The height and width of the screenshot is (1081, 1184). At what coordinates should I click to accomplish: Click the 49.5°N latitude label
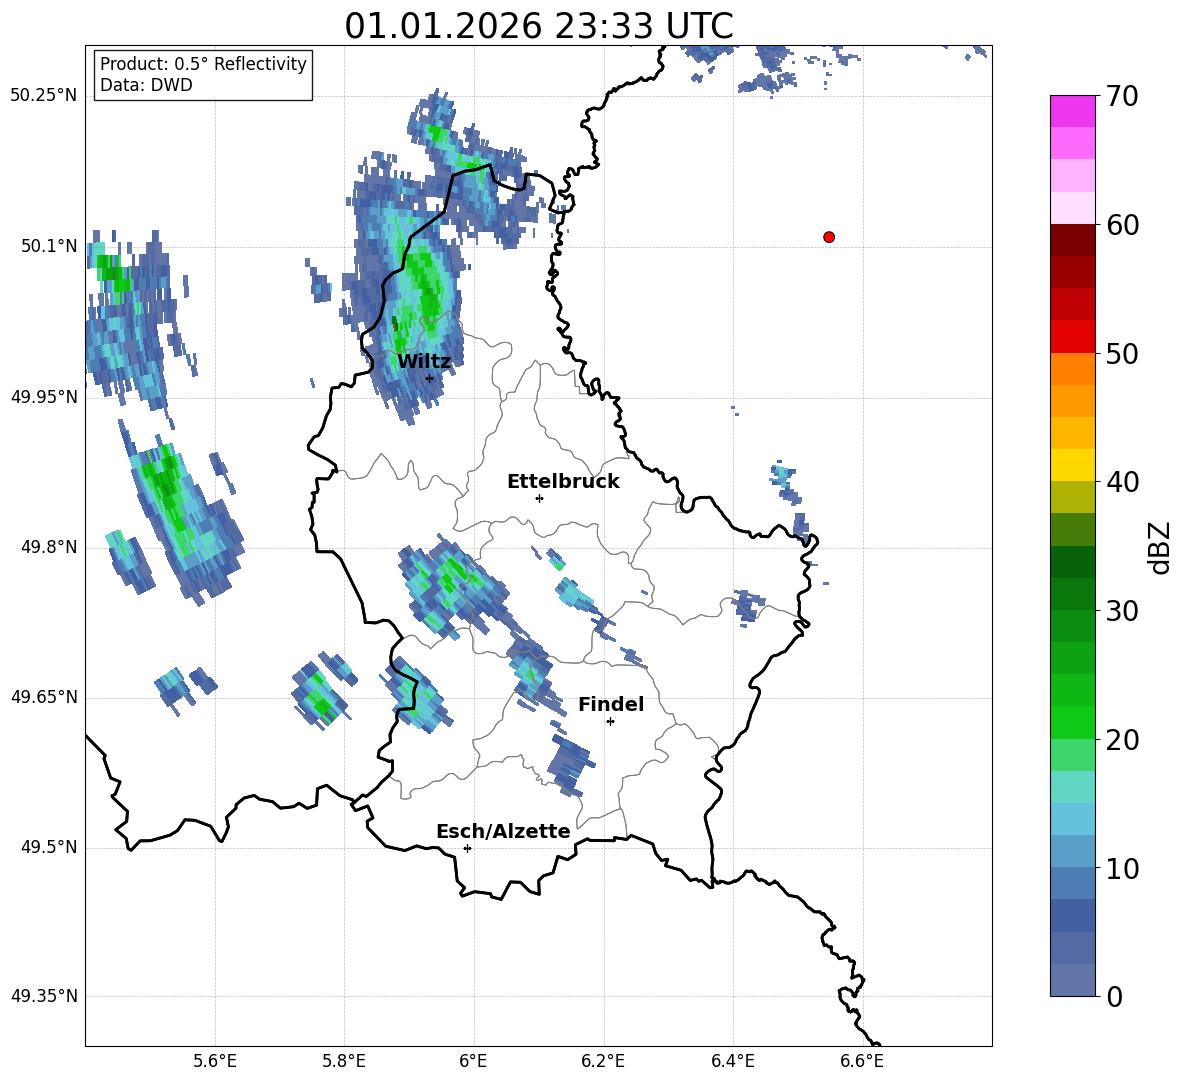pyautogui.click(x=49, y=848)
